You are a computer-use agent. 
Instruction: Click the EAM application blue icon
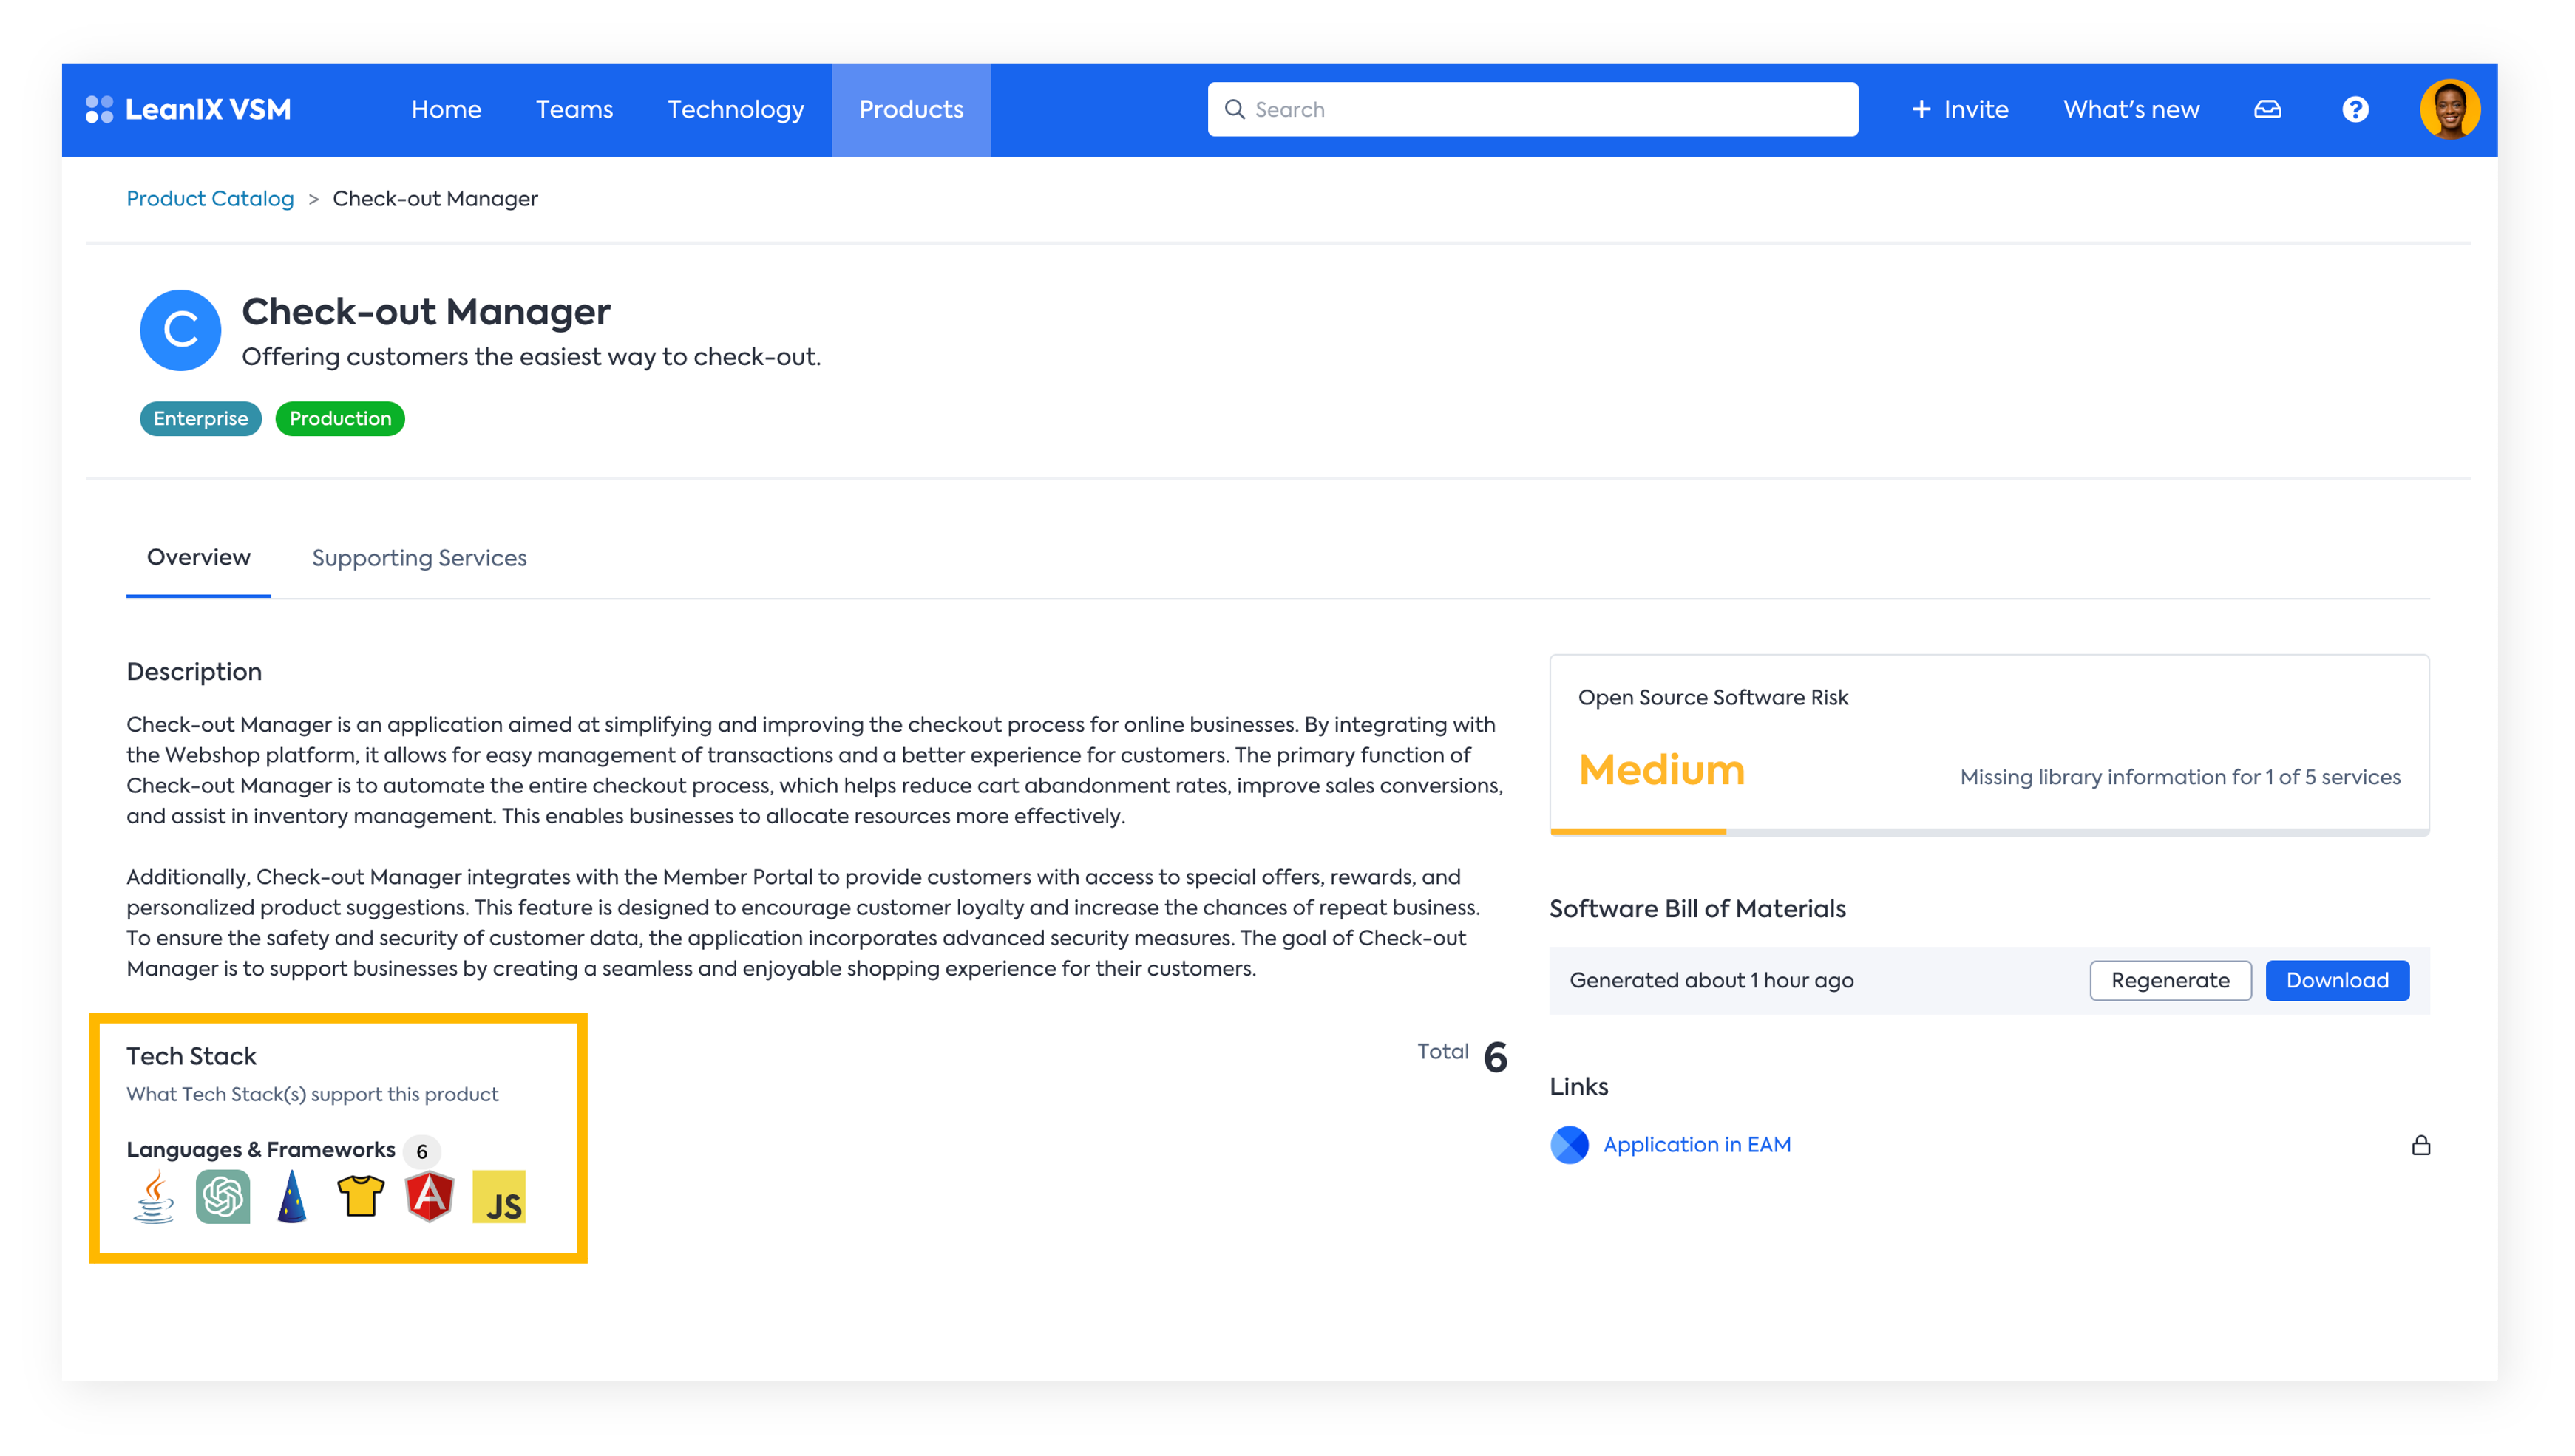(1569, 1145)
